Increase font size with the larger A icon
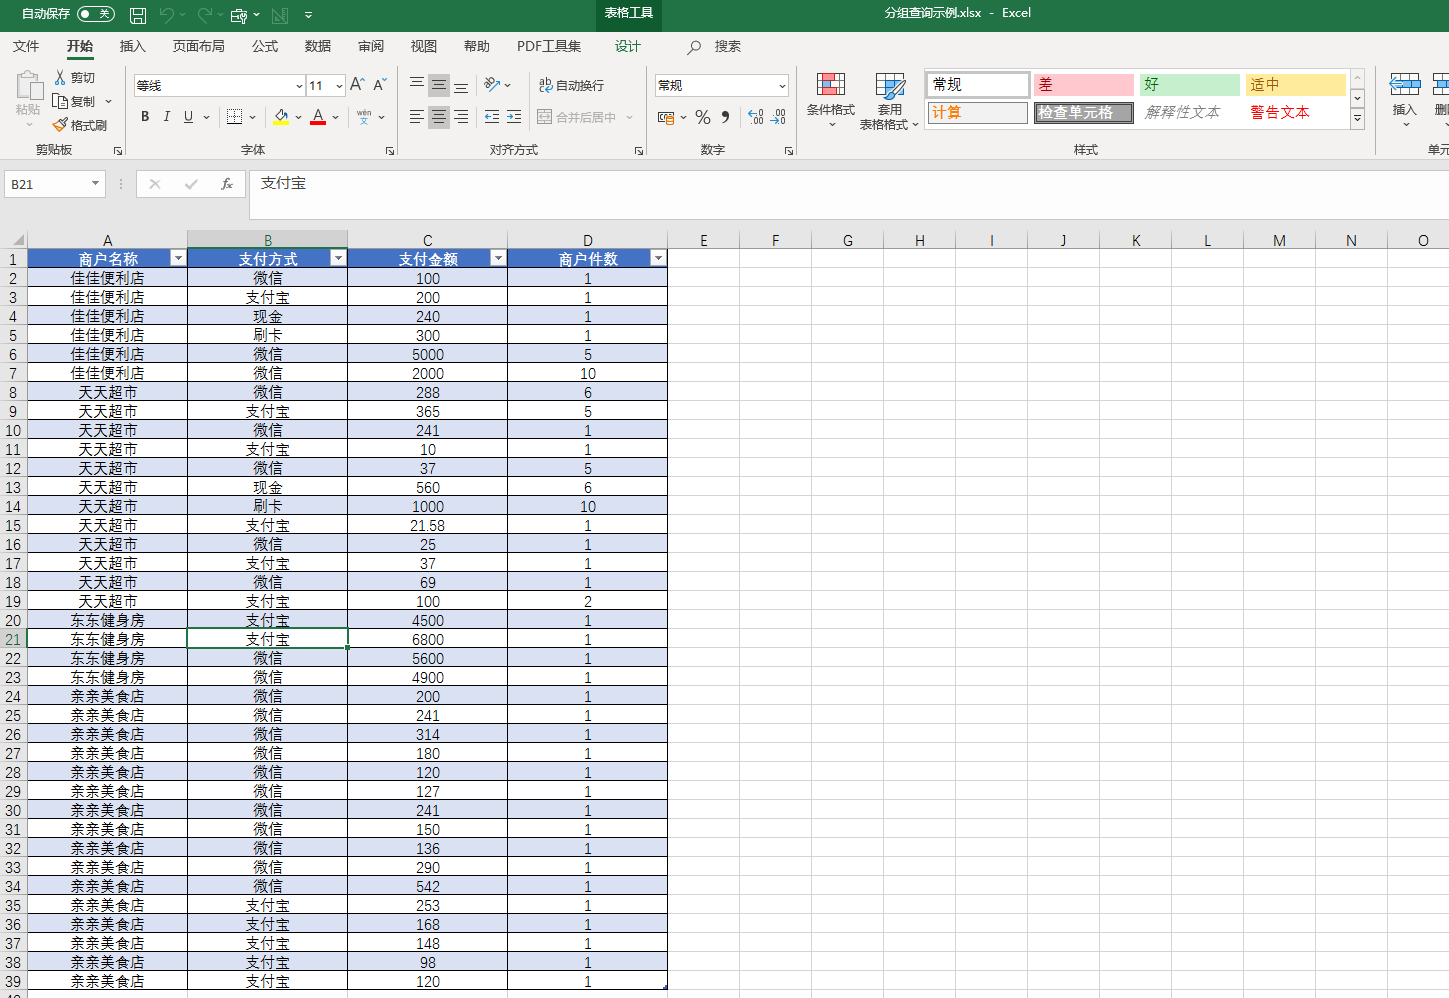This screenshot has height=998, width=1449. pyautogui.click(x=357, y=85)
